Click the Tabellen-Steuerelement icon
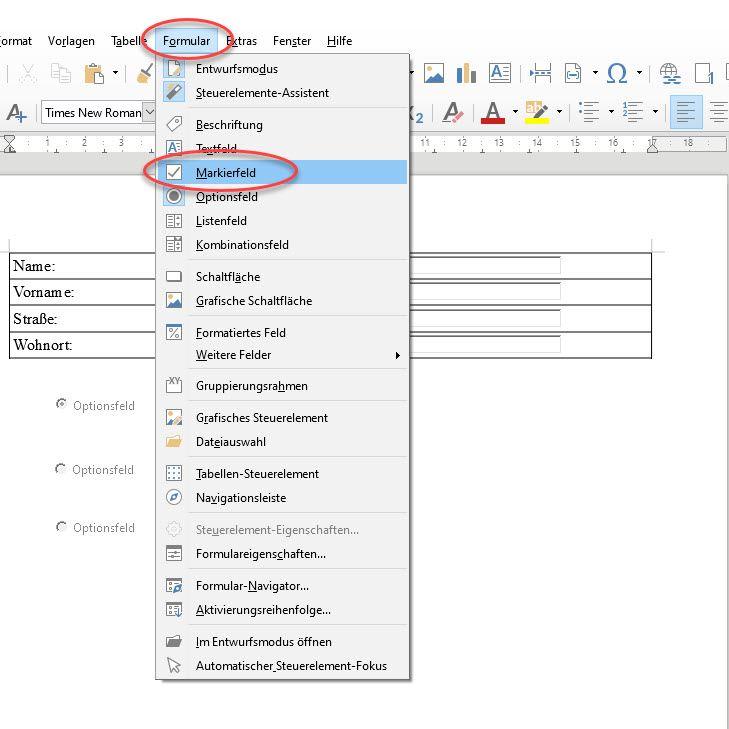This screenshot has height=729, width=729. (174, 474)
